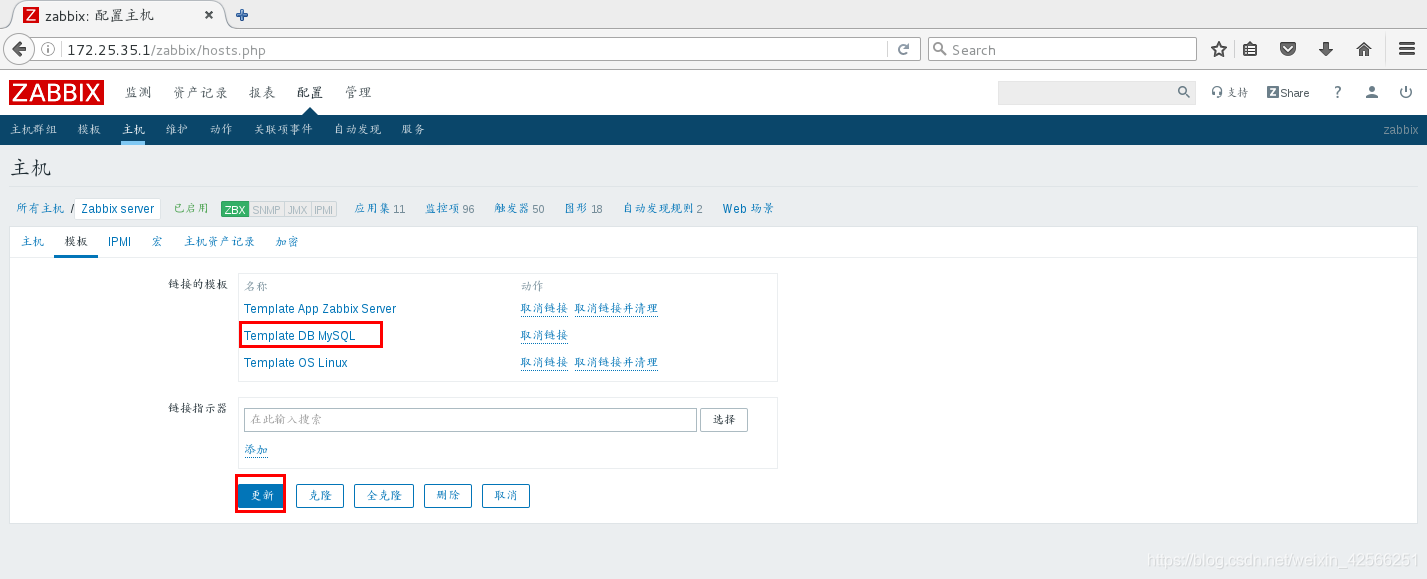Click the 选择 button

coord(724,420)
